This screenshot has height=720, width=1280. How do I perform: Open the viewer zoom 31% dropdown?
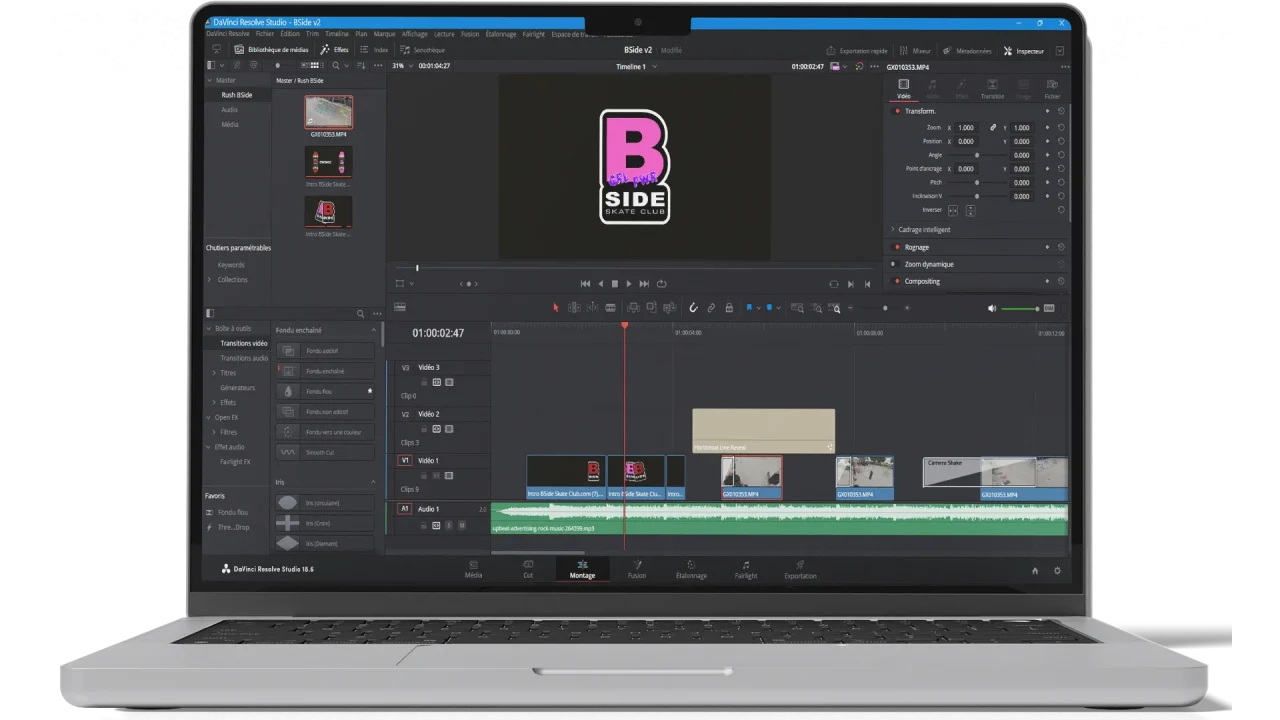coord(403,66)
